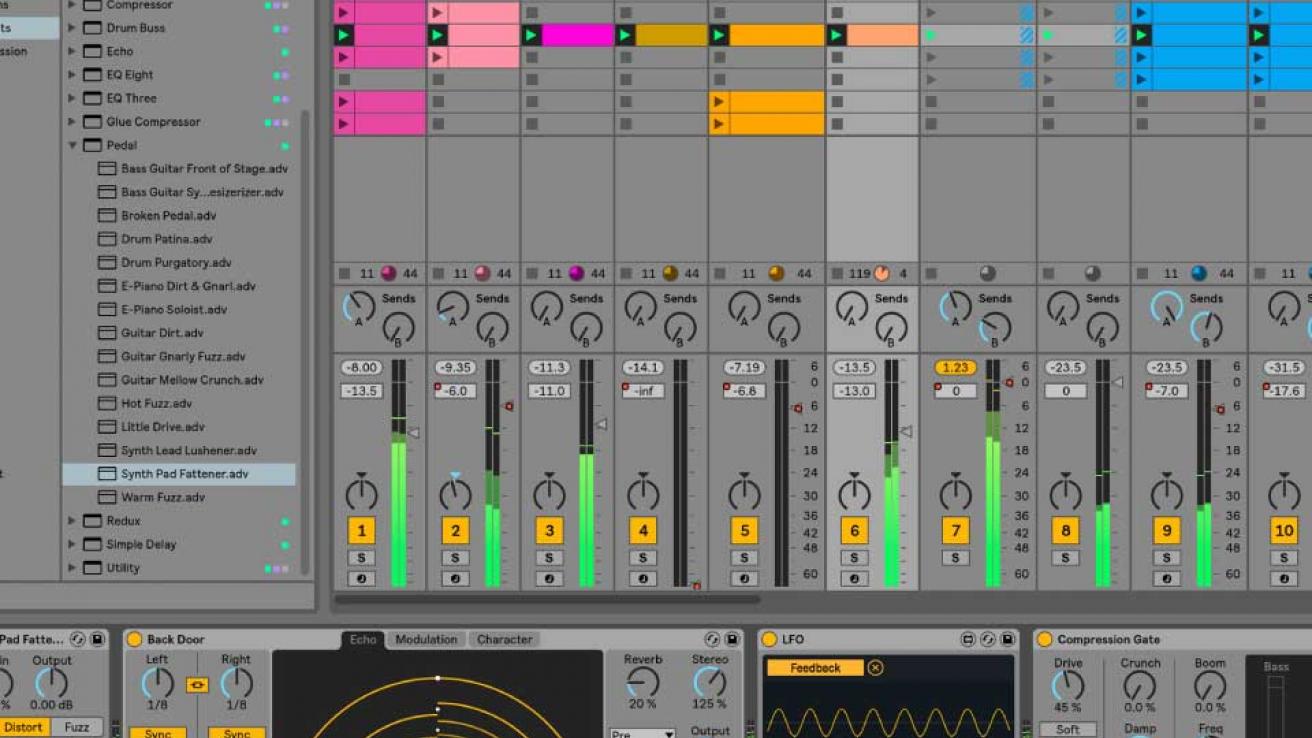The image size is (1312, 738).
Task: Click the save preset icon on Back Door device
Action: 732,639
